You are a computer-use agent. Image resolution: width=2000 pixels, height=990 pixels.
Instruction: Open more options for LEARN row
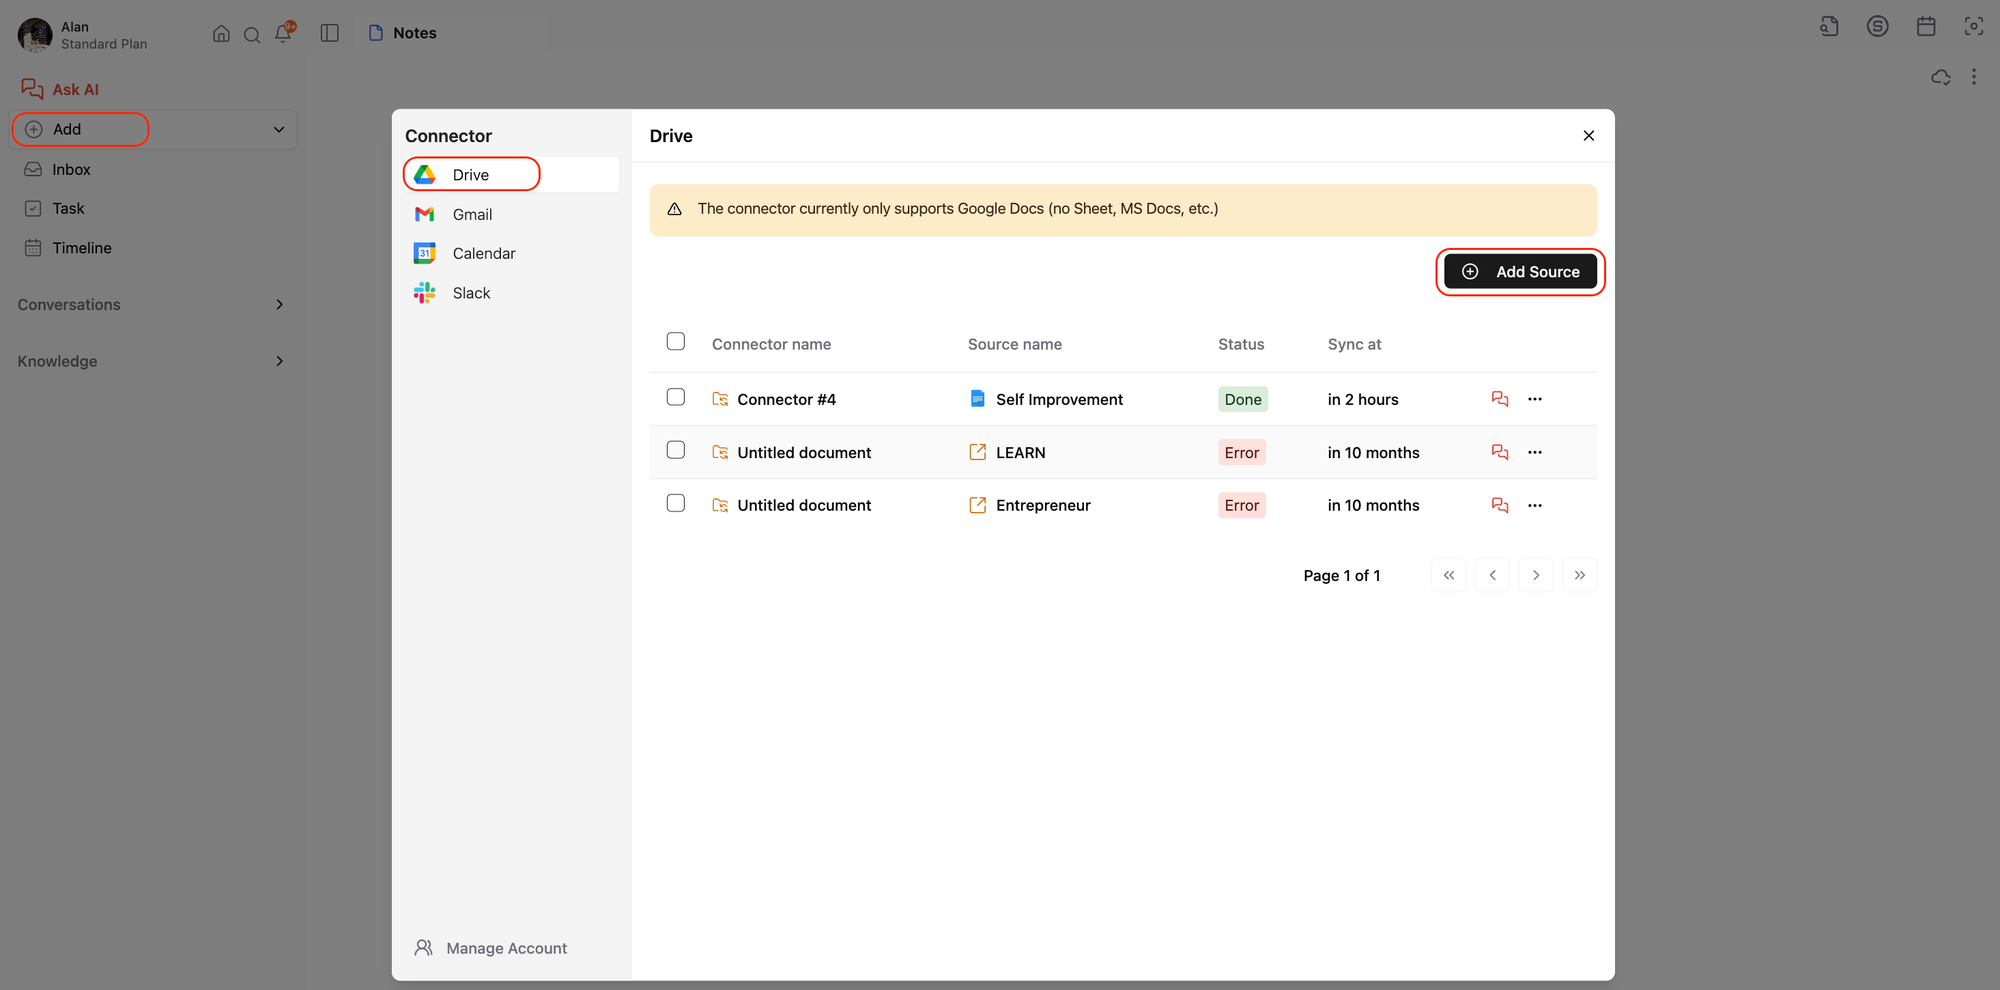(x=1535, y=452)
